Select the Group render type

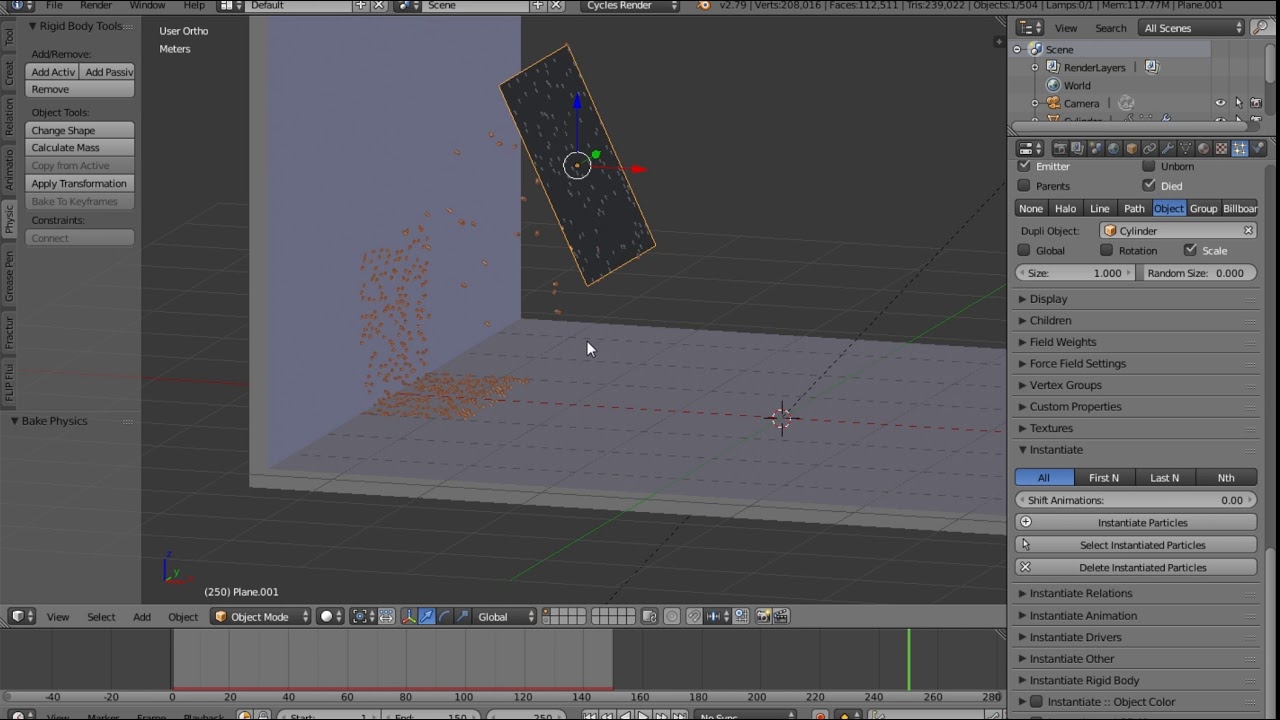pyautogui.click(x=1203, y=208)
